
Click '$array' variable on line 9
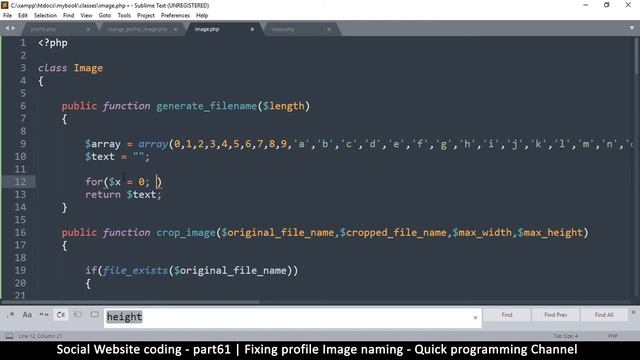pyautogui.click(x=103, y=144)
